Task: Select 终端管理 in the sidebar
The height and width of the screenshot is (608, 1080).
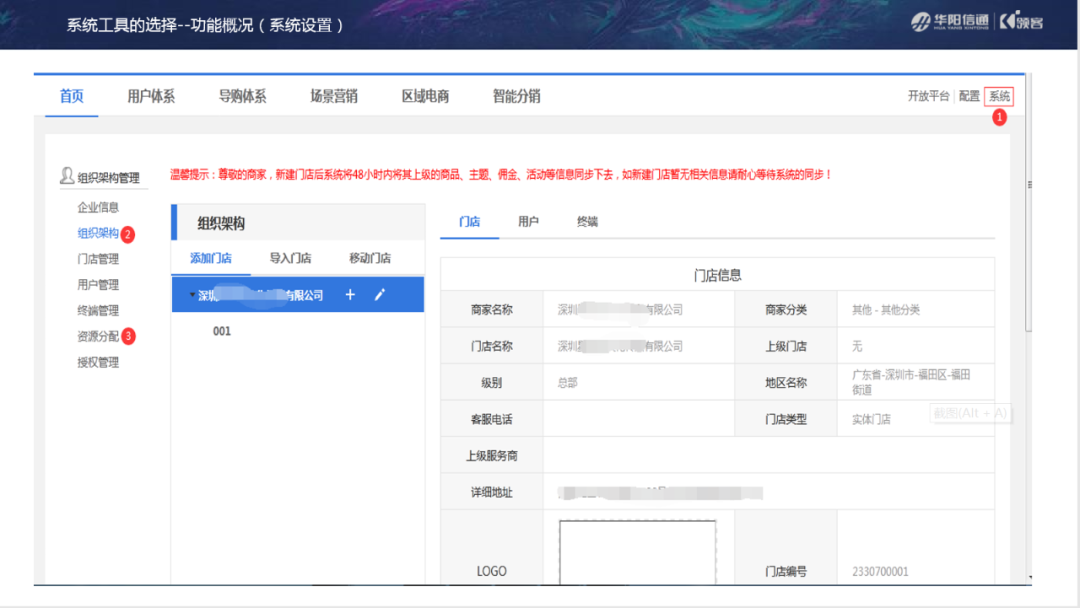Action: 98,311
